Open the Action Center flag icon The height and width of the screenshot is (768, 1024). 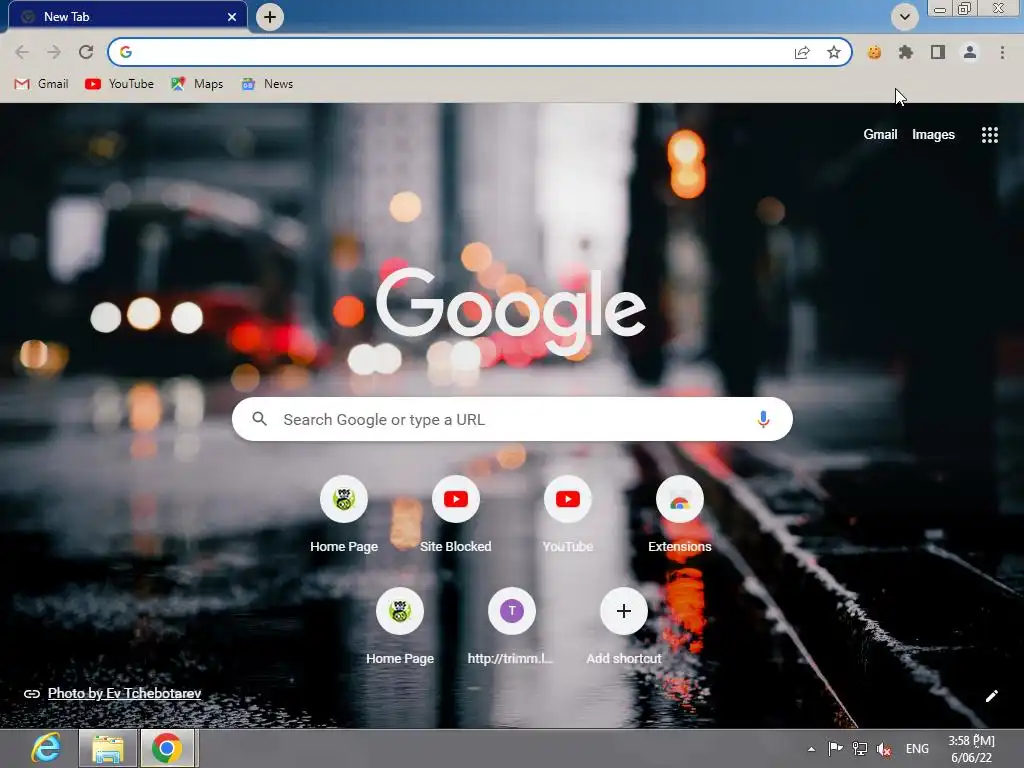[x=835, y=749]
